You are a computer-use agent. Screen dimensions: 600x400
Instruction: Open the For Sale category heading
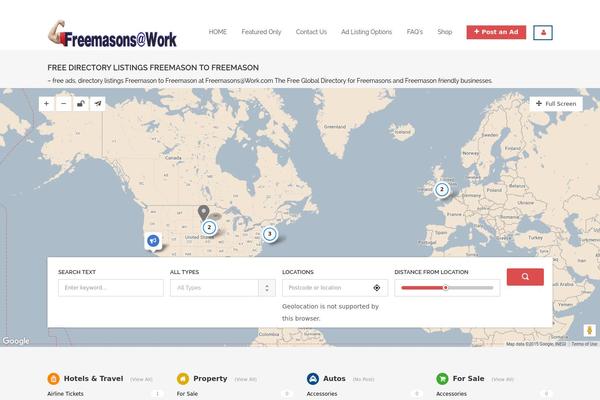[468, 379]
